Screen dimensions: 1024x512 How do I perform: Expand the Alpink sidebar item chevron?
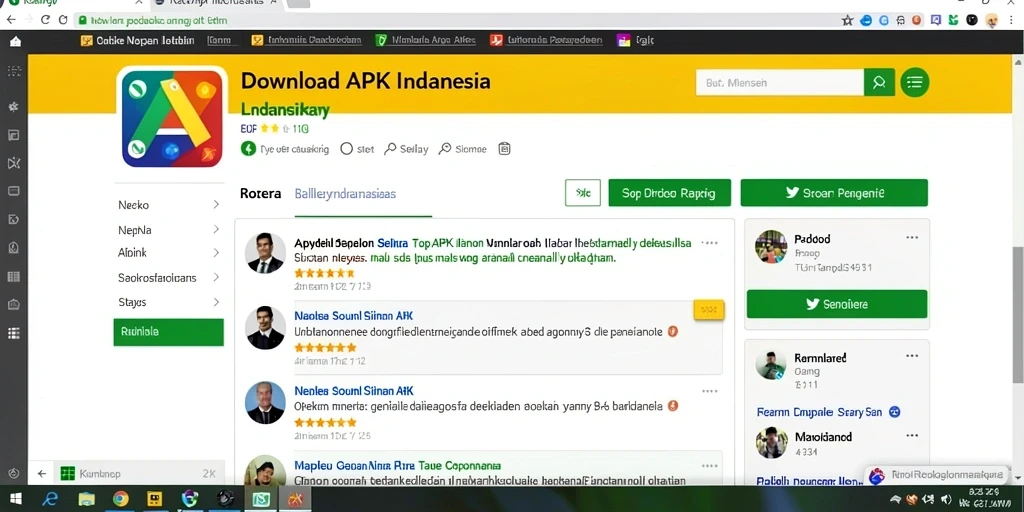pyautogui.click(x=216, y=253)
